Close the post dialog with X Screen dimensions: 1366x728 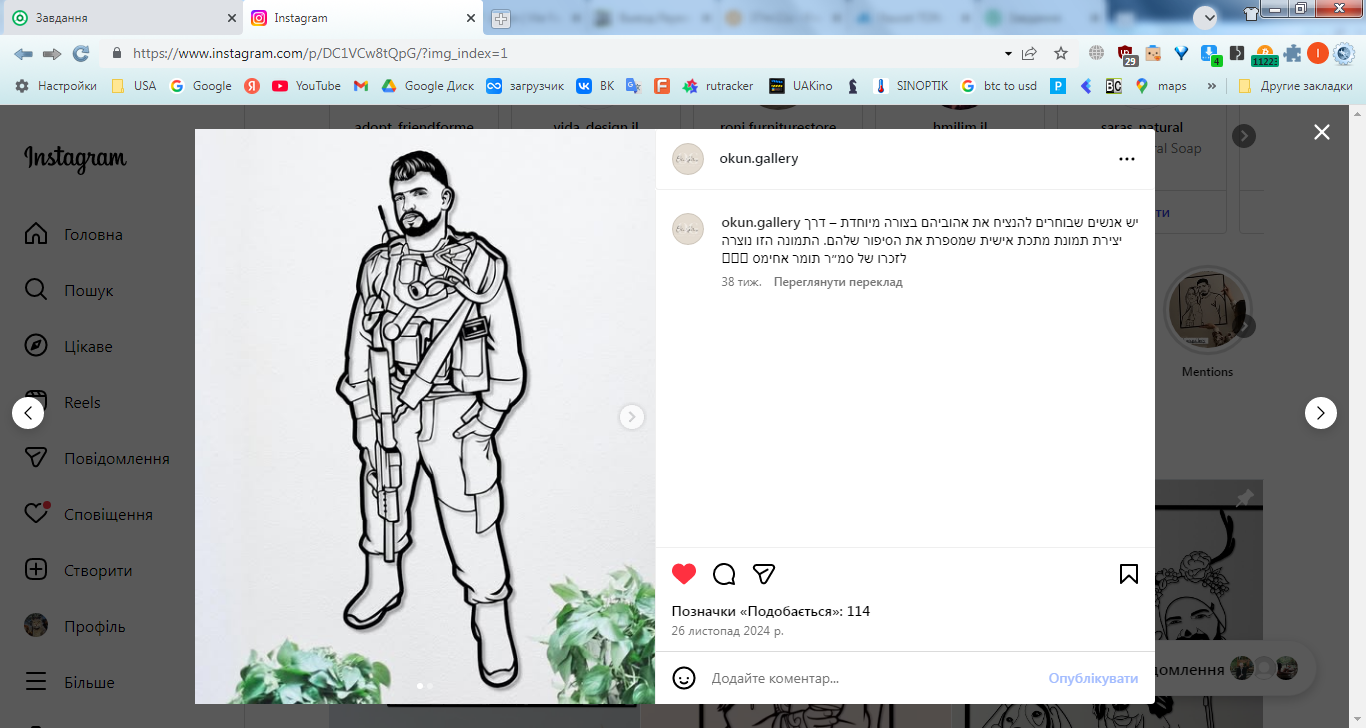[x=1322, y=132]
